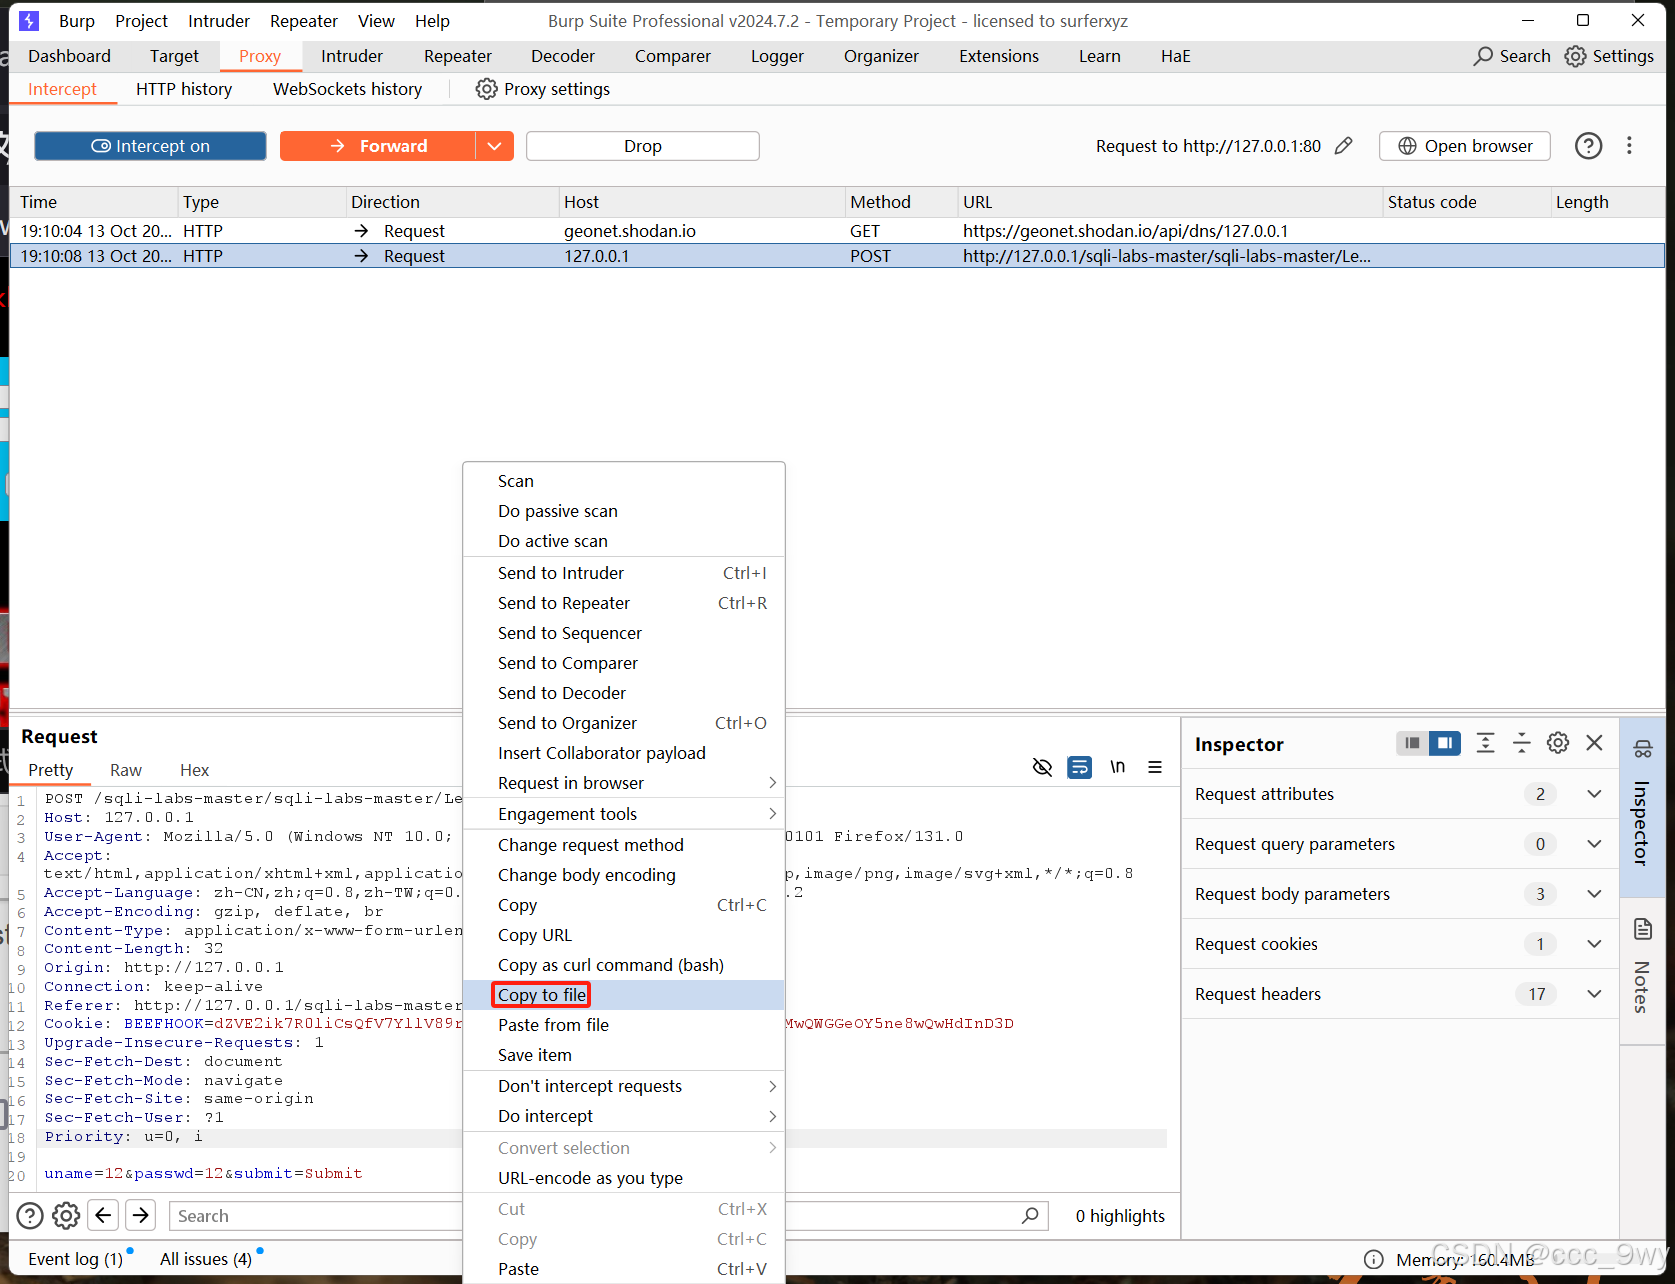This screenshot has height=1284, width=1675.
Task: Toggle the hidden characters eye icon
Action: [x=1042, y=767]
